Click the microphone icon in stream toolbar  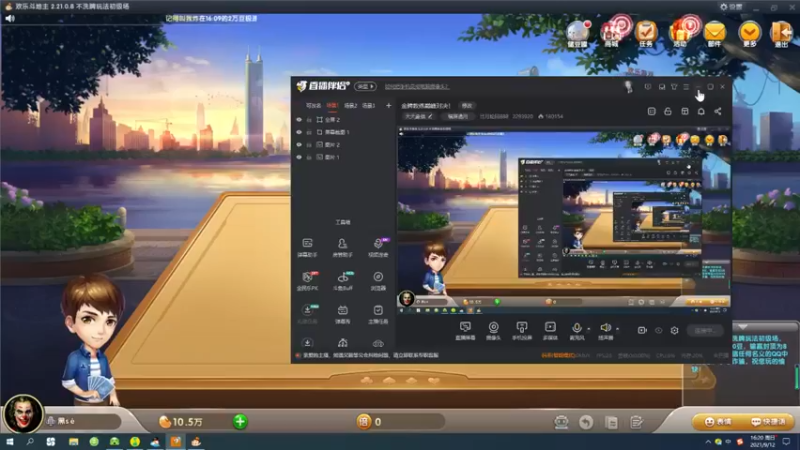tap(577, 328)
